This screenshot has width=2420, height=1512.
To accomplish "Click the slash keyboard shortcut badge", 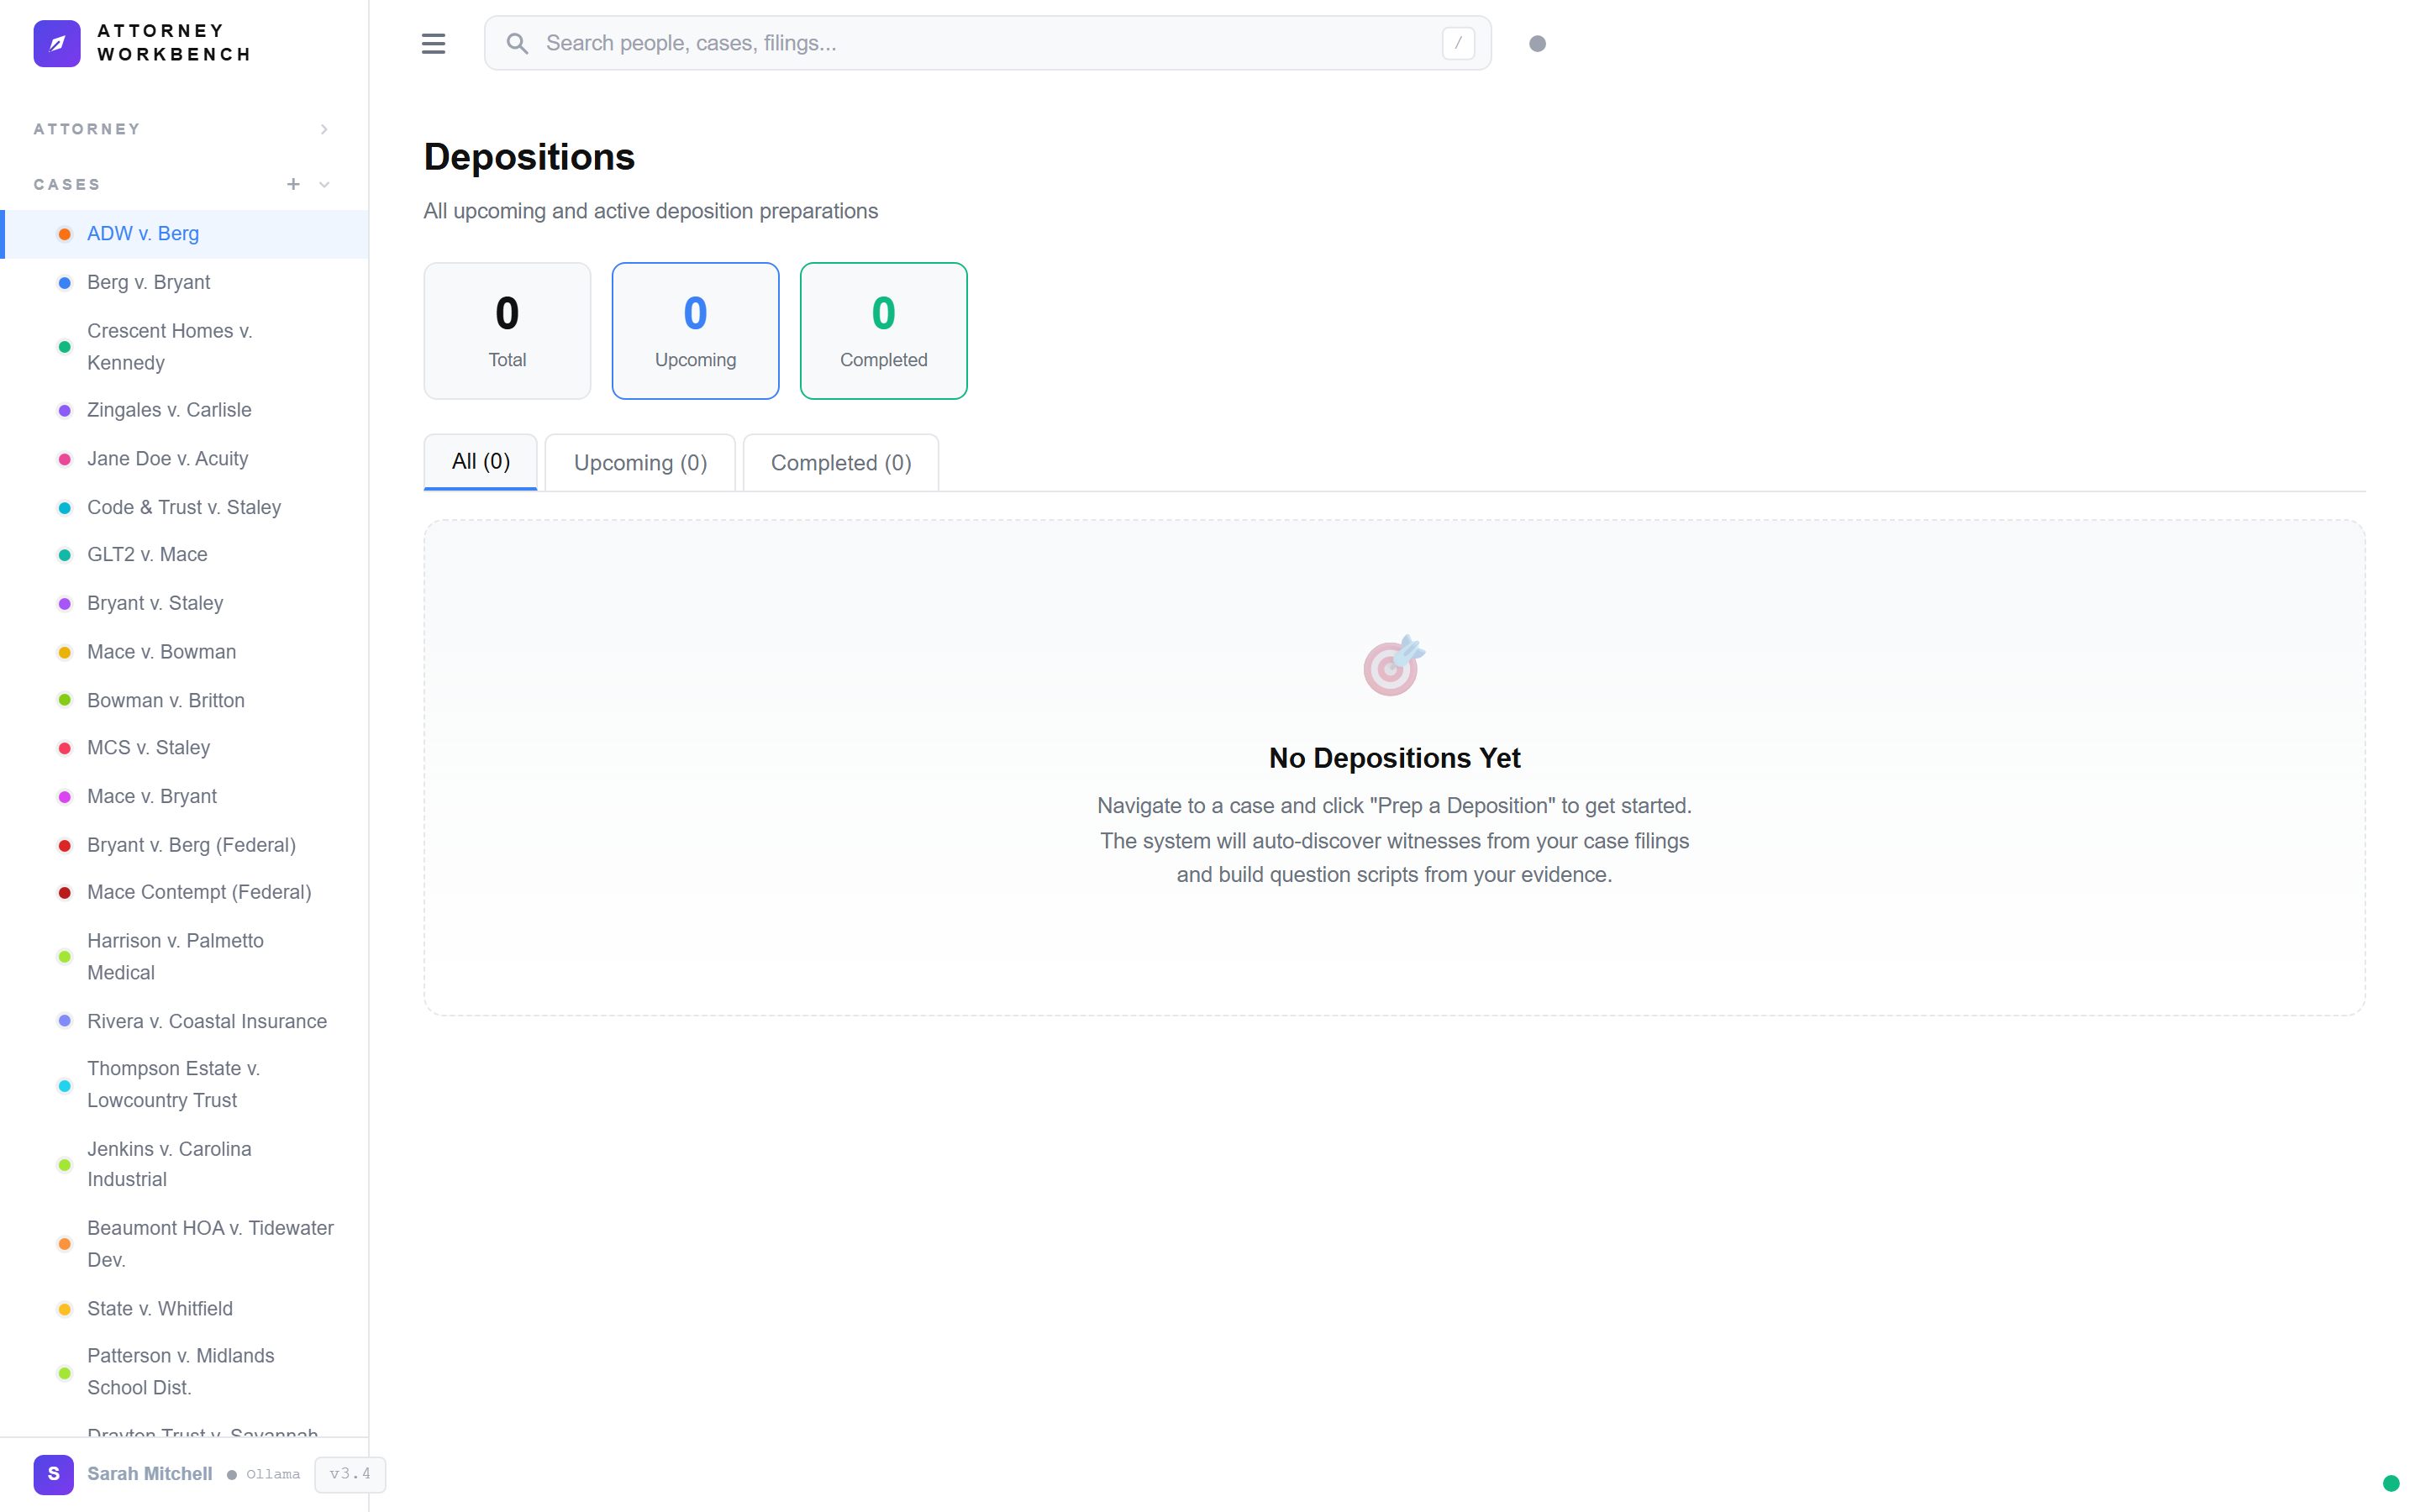I will [1457, 42].
